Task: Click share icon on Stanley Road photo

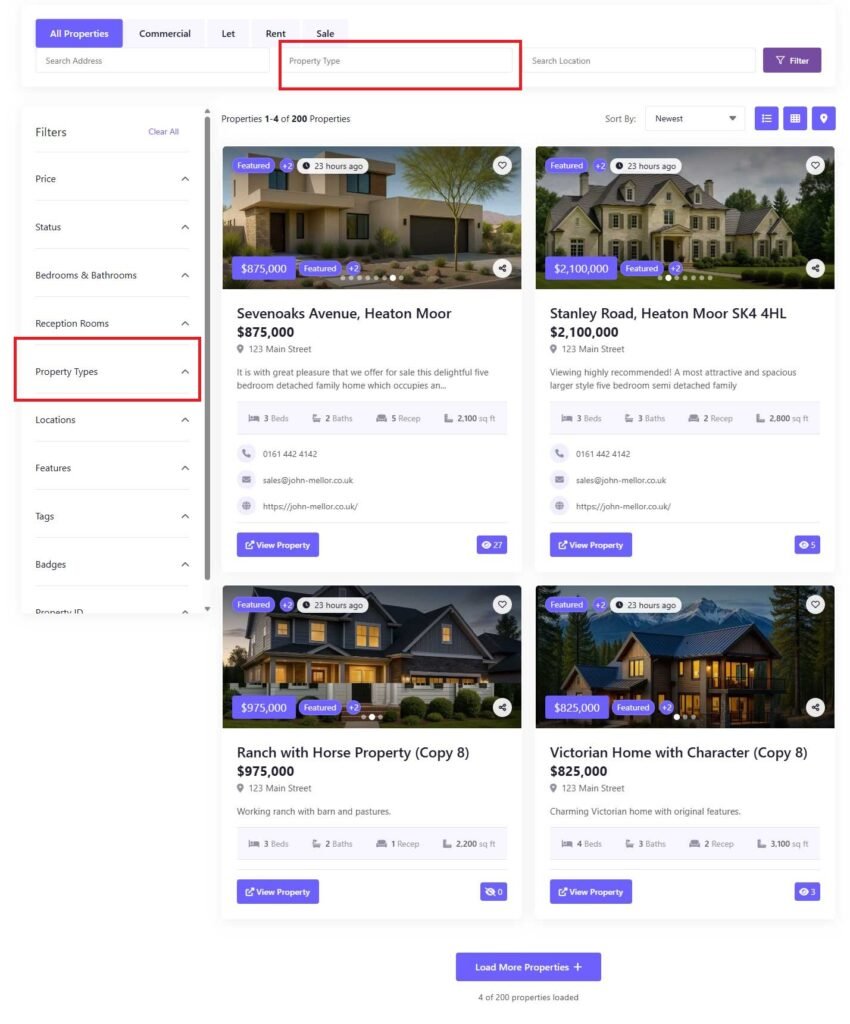Action: [x=816, y=268]
